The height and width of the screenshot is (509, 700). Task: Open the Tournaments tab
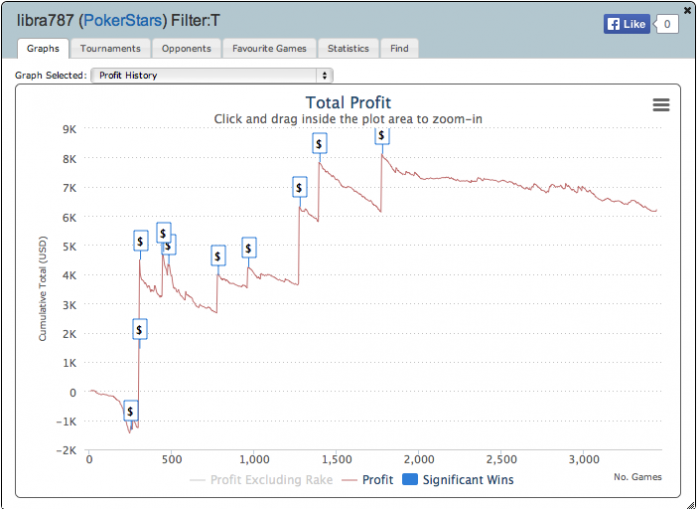point(110,48)
